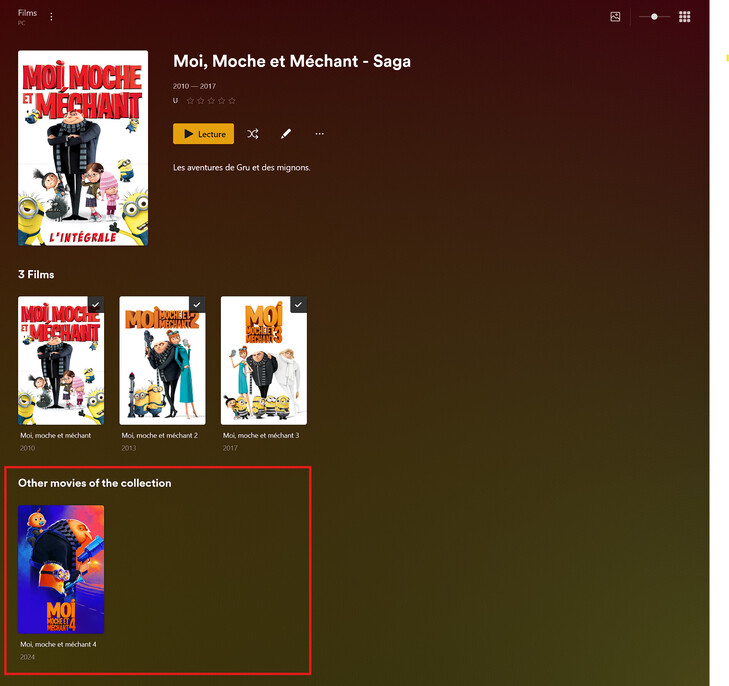Click the 2010 year under first film
Screen dimensions: 729x686
(27, 449)
